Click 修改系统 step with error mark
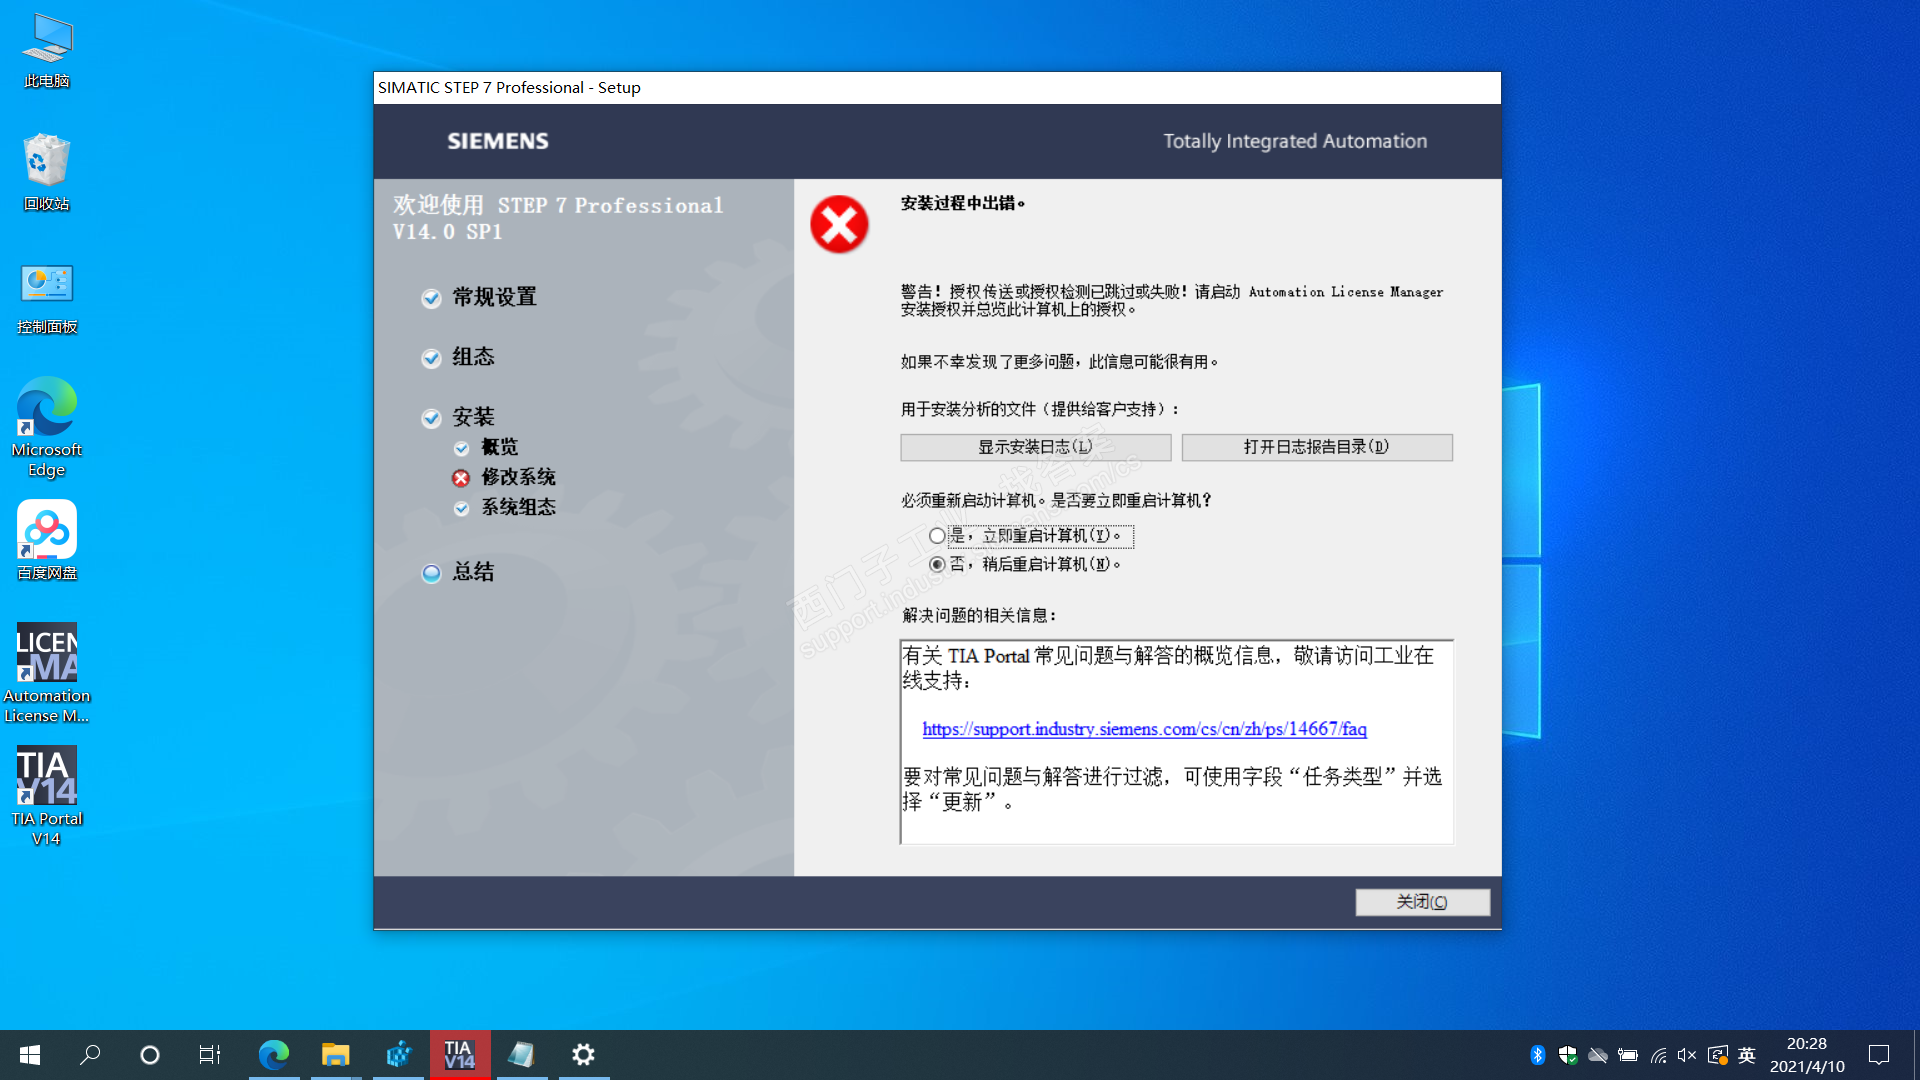Image resolution: width=1920 pixels, height=1080 pixels. [x=518, y=477]
